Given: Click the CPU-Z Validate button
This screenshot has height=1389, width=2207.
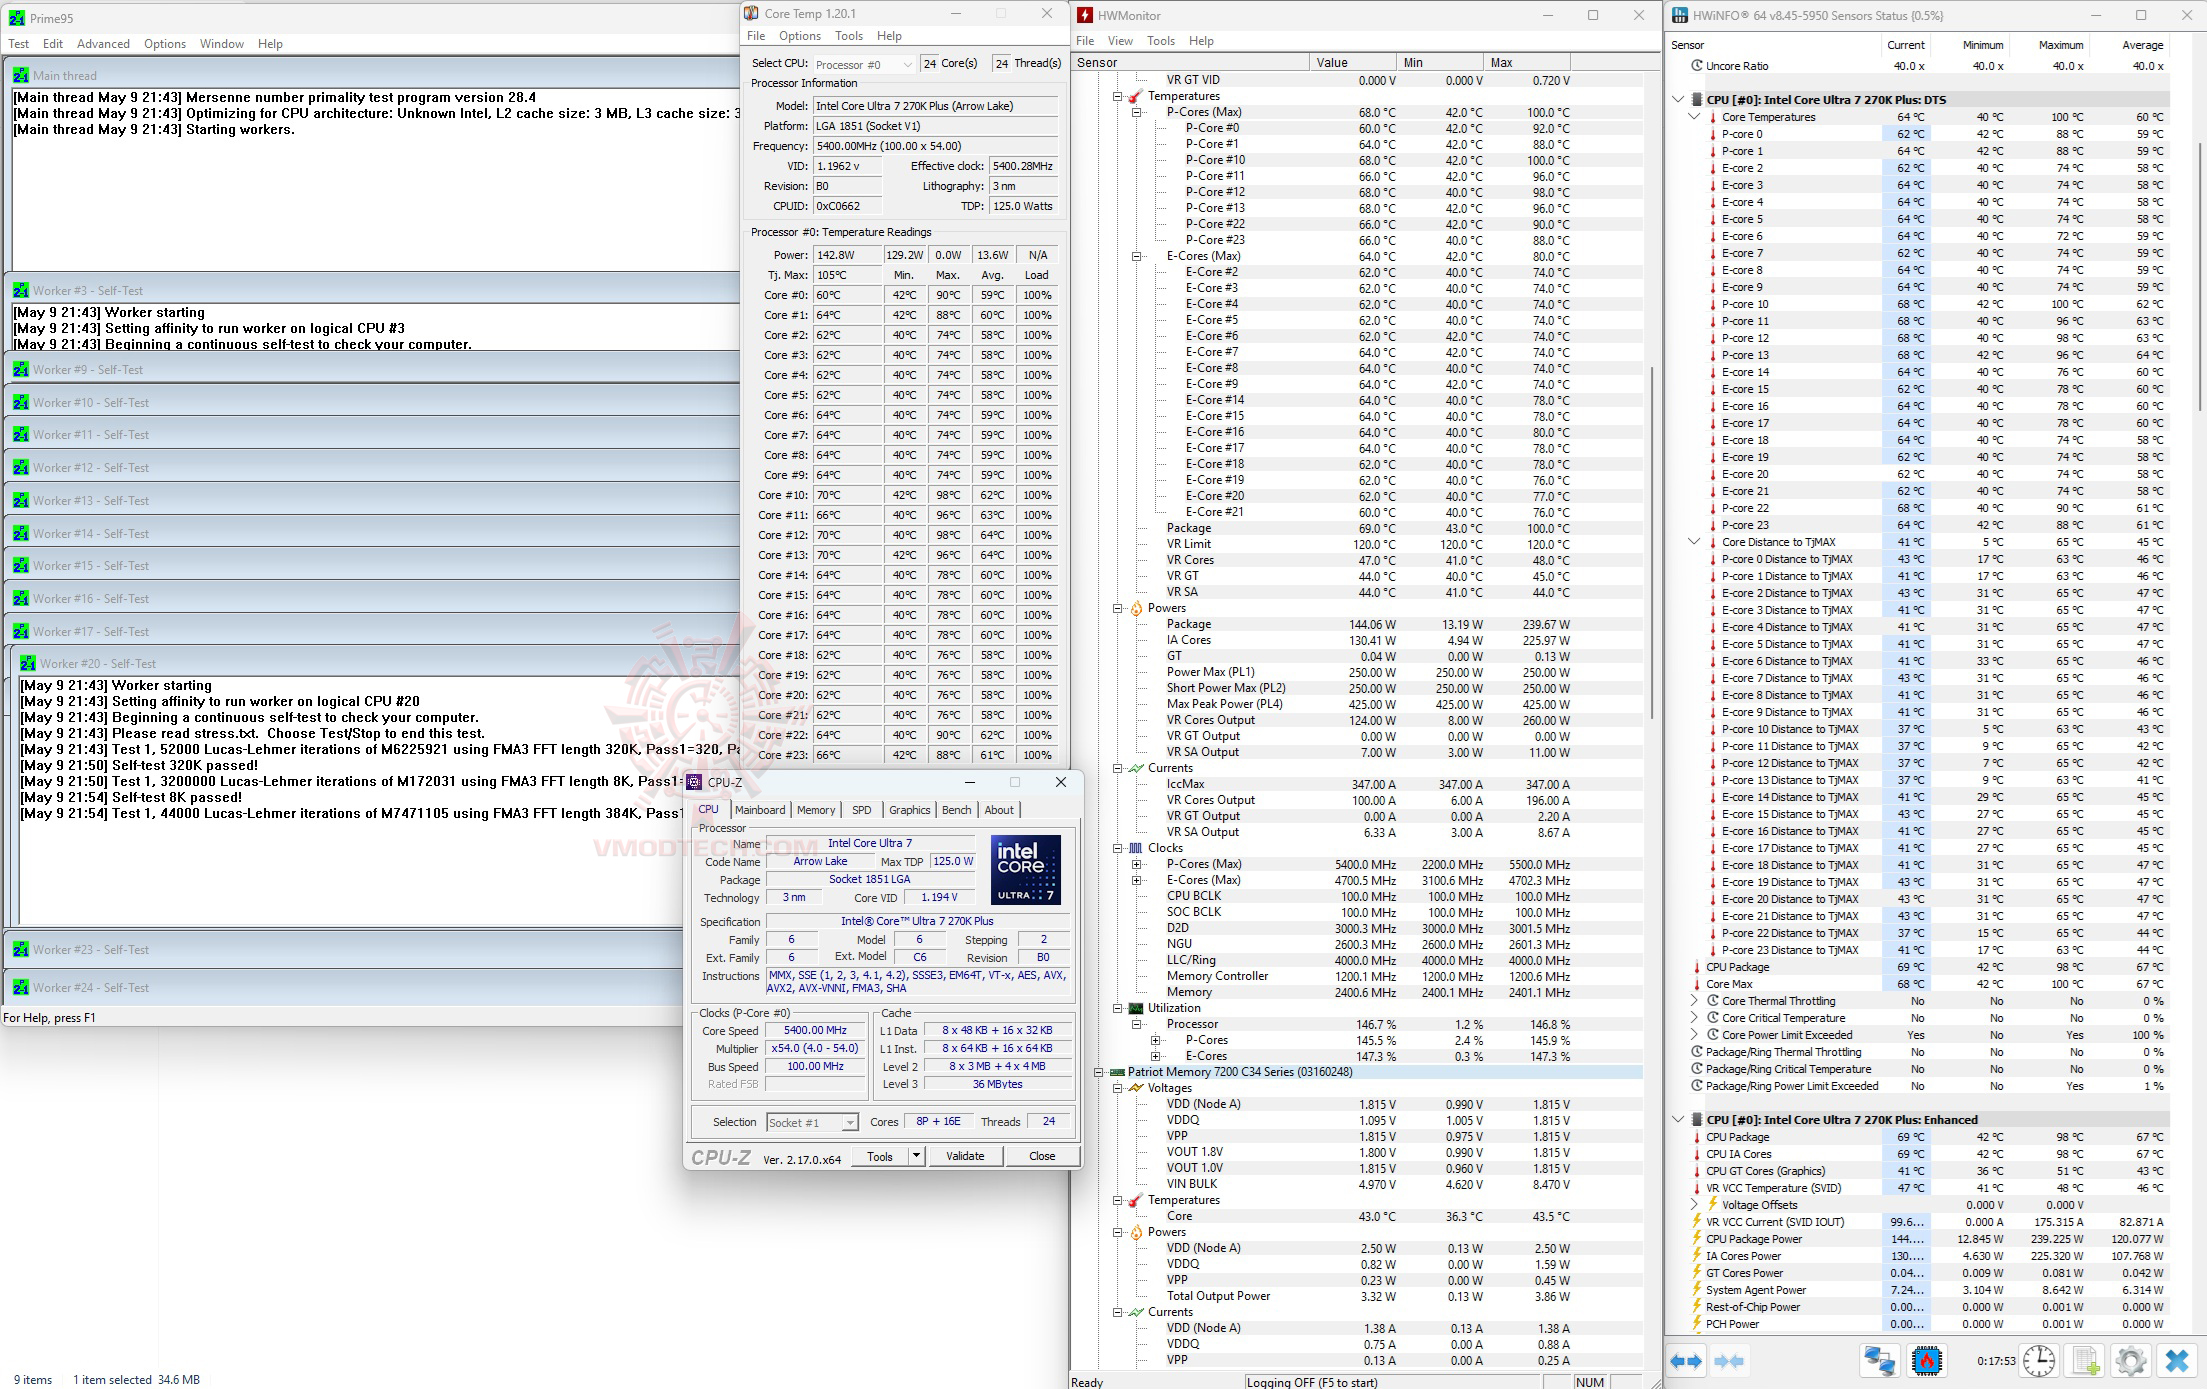Looking at the screenshot, I should [x=965, y=1156].
